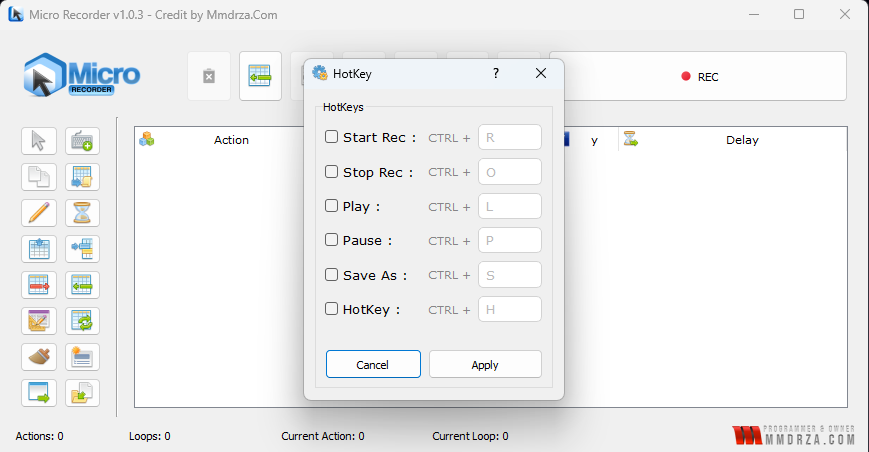Screen dimensions: 869x452
Task: Cancel the HotKey dialog
Action: 373,365
